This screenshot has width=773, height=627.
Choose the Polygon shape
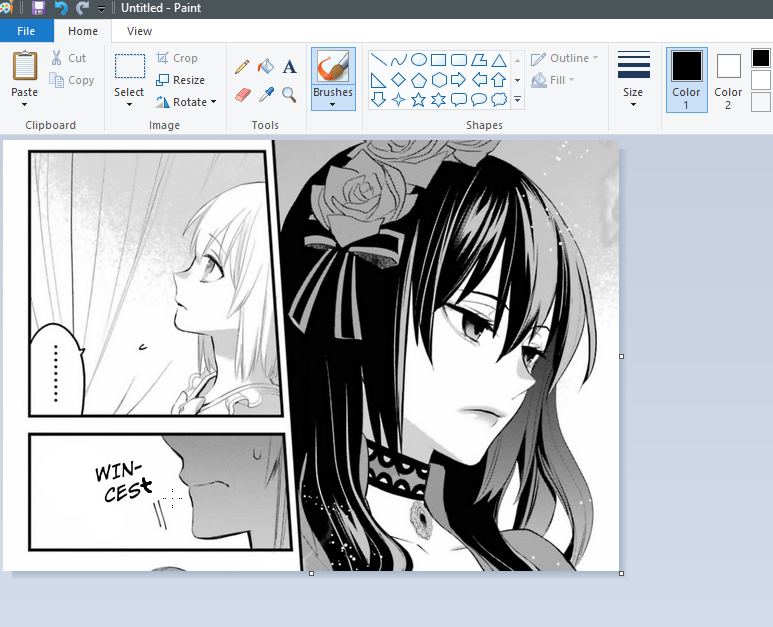coord(479,60)
